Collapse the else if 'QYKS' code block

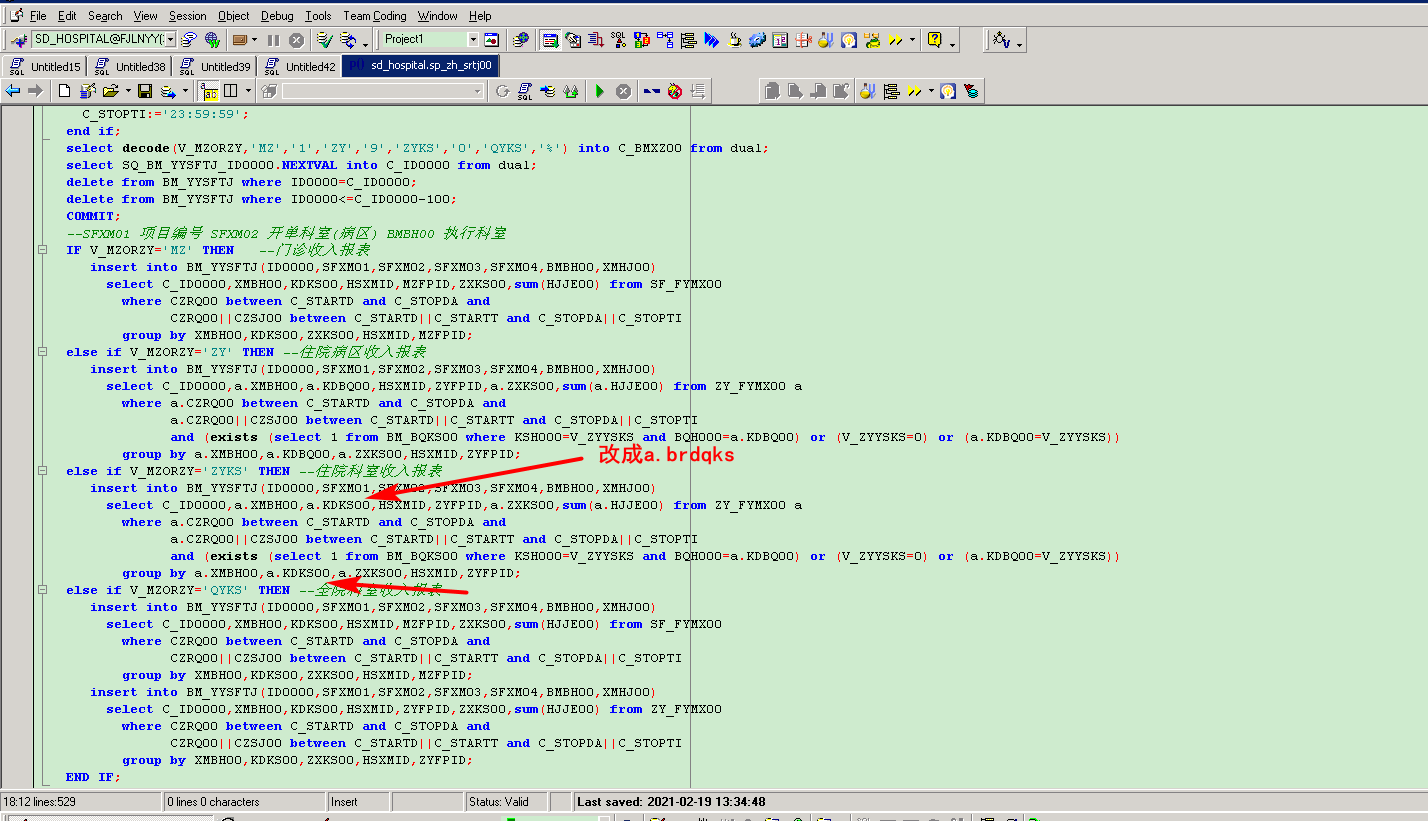click(42, 590)
